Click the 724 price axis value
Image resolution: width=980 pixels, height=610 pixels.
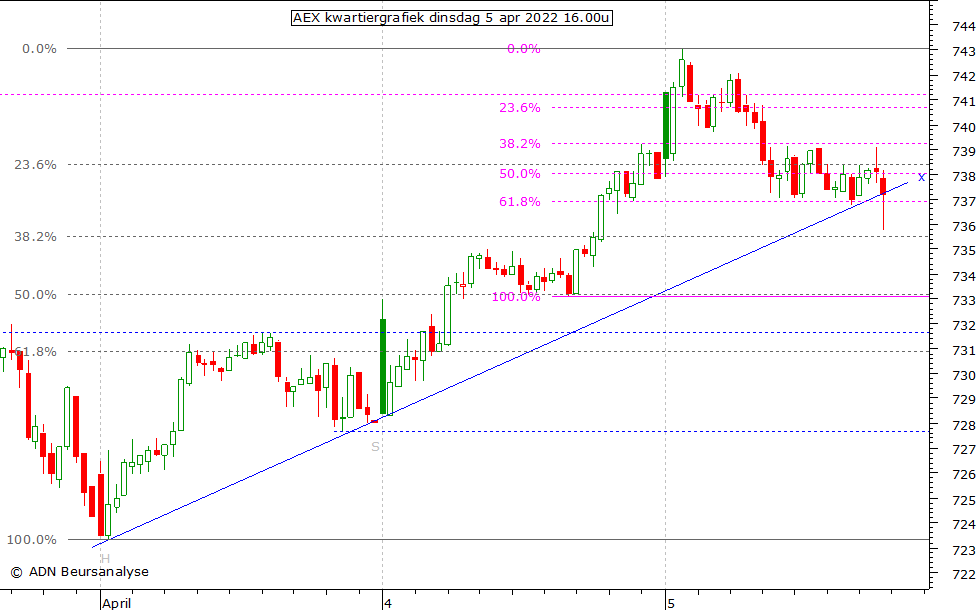click(x=964, y=524)
